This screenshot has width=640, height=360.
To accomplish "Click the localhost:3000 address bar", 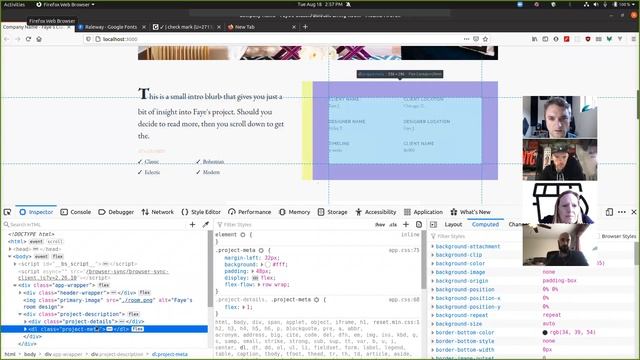I will (278, 39).
